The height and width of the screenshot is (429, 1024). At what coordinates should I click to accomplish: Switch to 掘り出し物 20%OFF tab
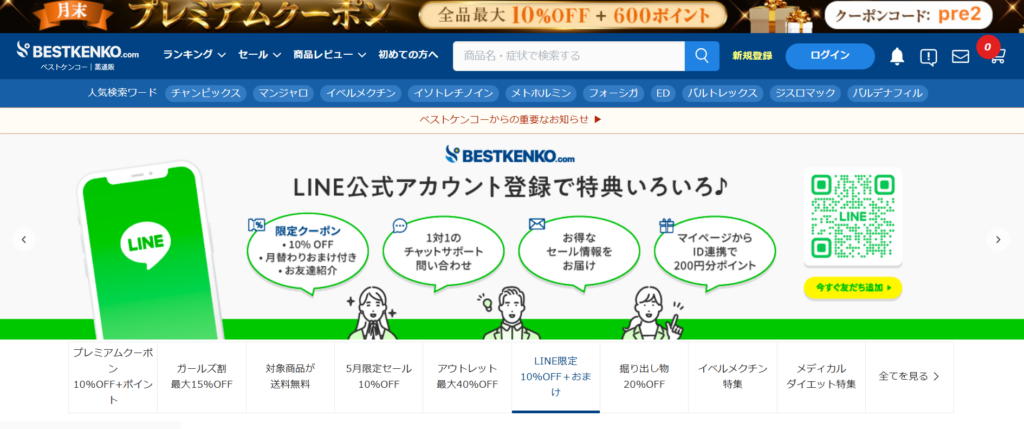coord(644,377)
